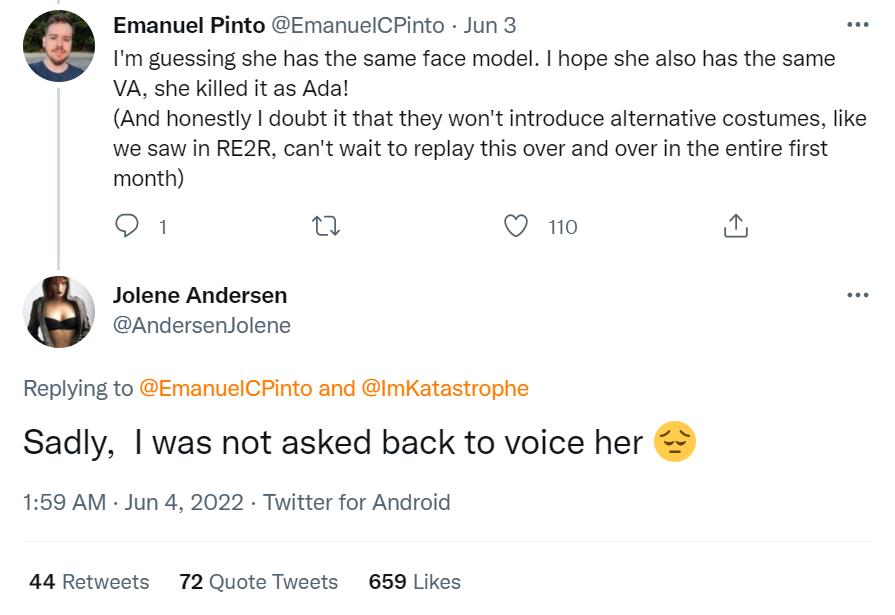
Task: Click @EmanuelCPinto in the Replying to line
Action: click(x=225, y=388)
